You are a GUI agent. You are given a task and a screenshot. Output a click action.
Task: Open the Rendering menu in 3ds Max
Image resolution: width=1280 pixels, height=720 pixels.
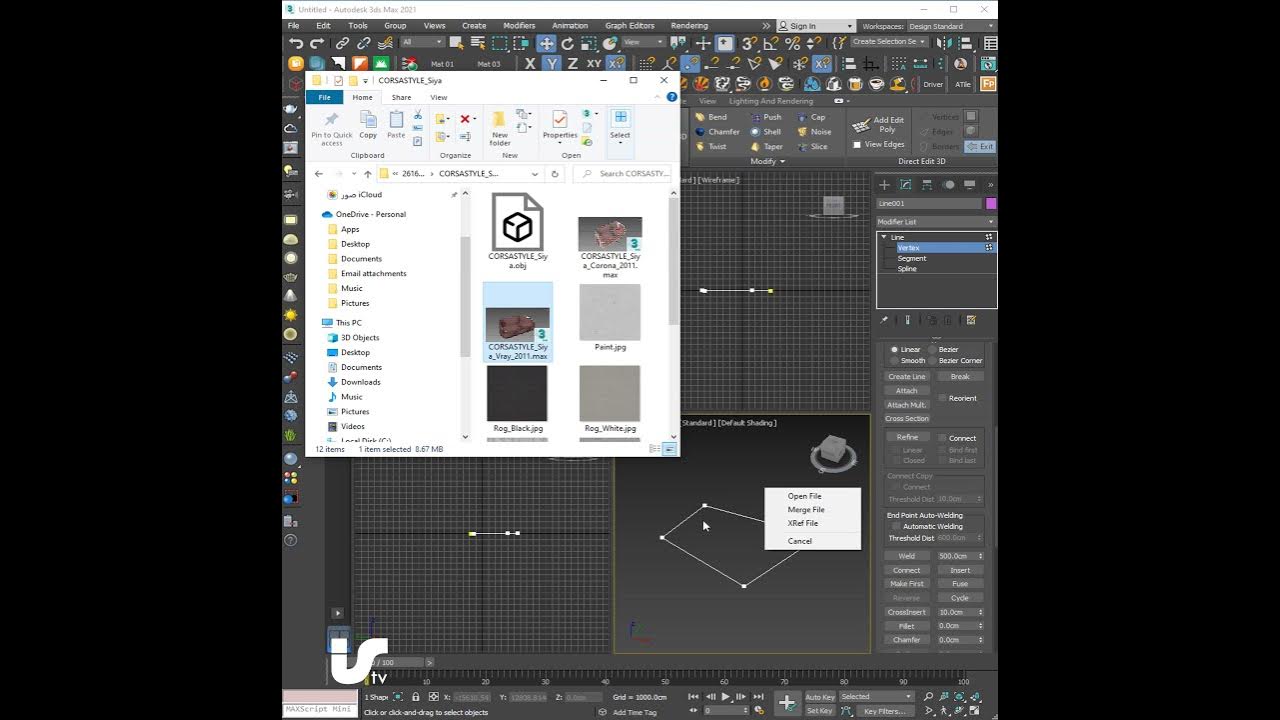(x=689, y=26)
